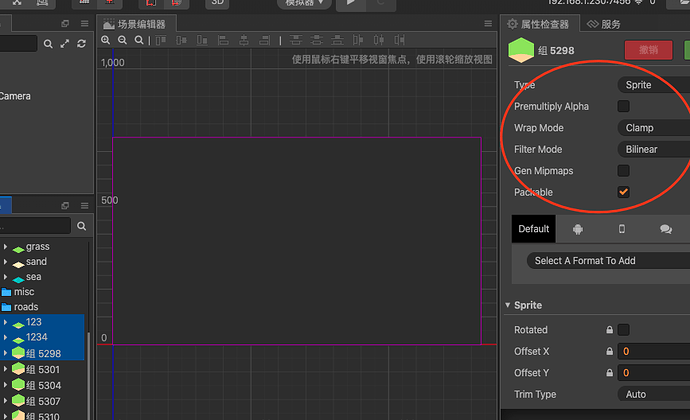This screenshot has height=420, width=690.
Task: Refresh the hierarchy panel
Action: point(81,44)
